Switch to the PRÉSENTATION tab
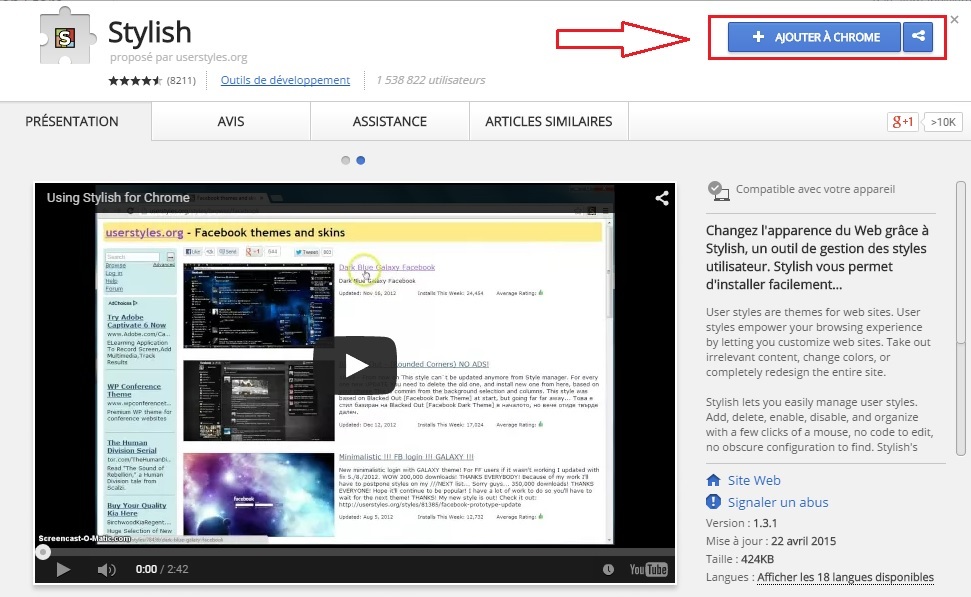Viewport: 971px width, 597px height. [x=72, y=121]
